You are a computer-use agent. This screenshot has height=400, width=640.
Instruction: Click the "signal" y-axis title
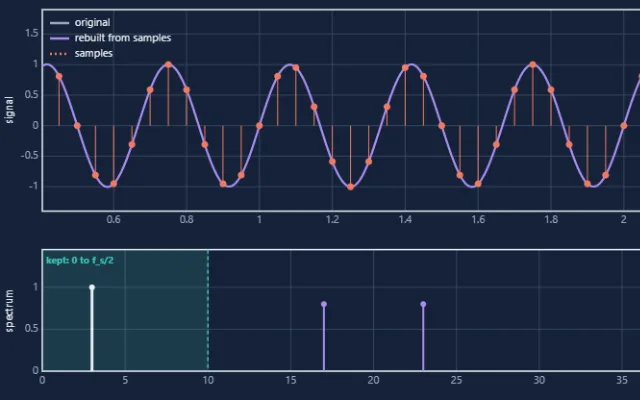[x=9, y=110]
